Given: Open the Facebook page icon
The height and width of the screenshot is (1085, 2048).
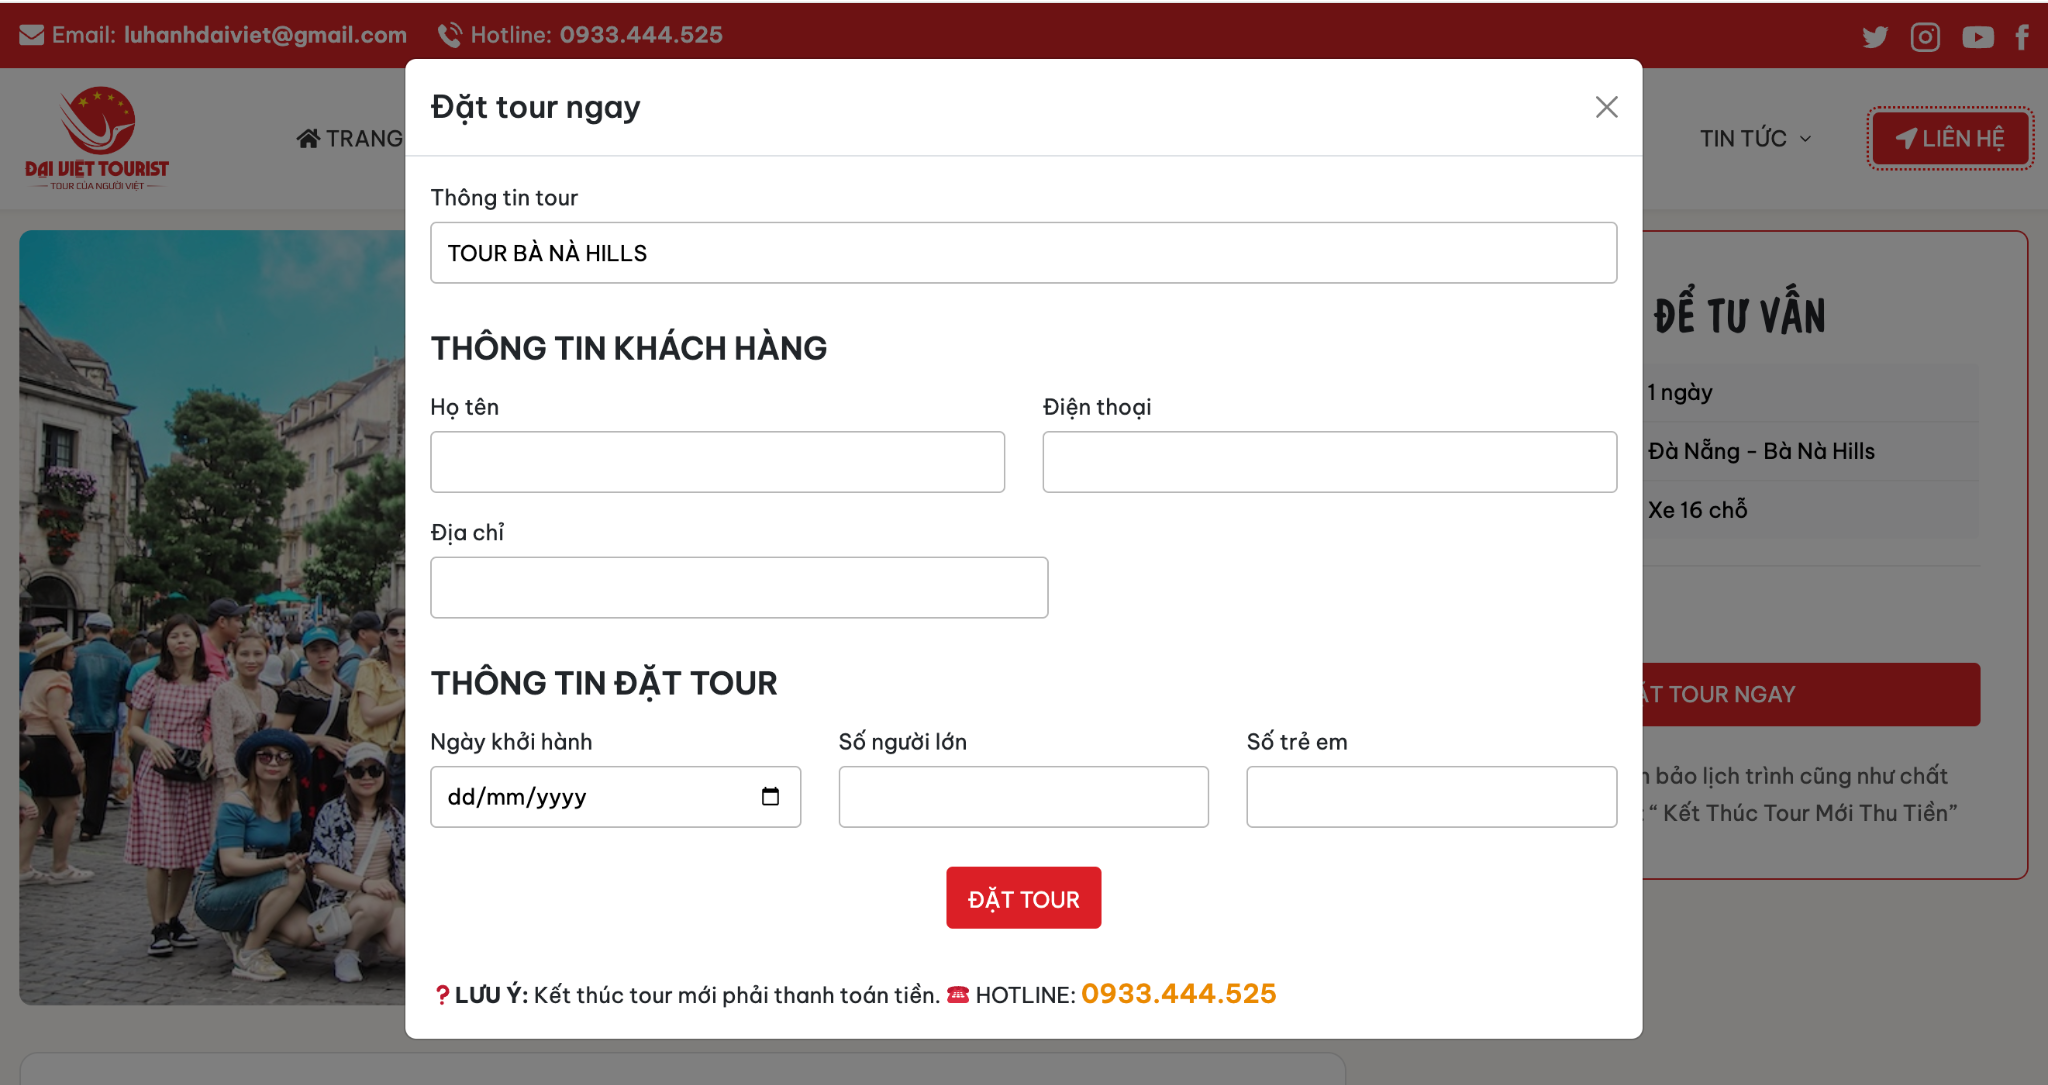Looking at the screenshot, I should tap(2025, 36).
